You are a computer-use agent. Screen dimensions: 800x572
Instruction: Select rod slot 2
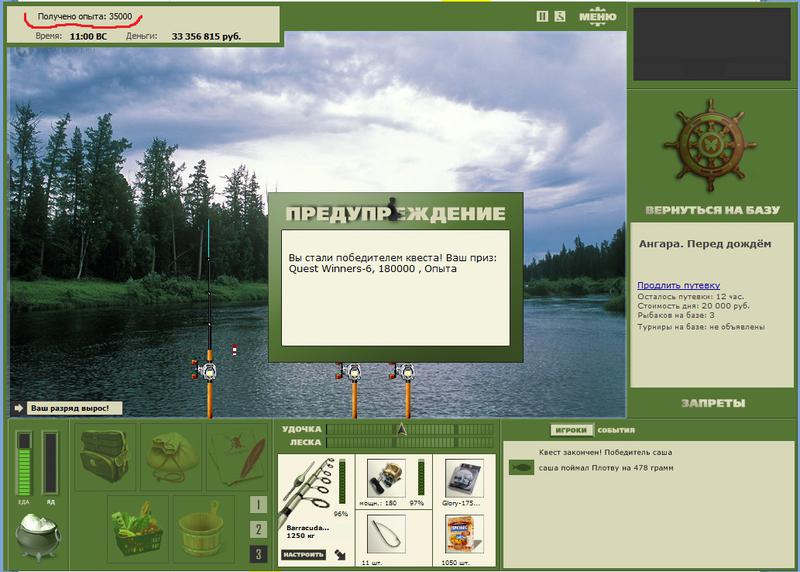(x=258, y=529)
